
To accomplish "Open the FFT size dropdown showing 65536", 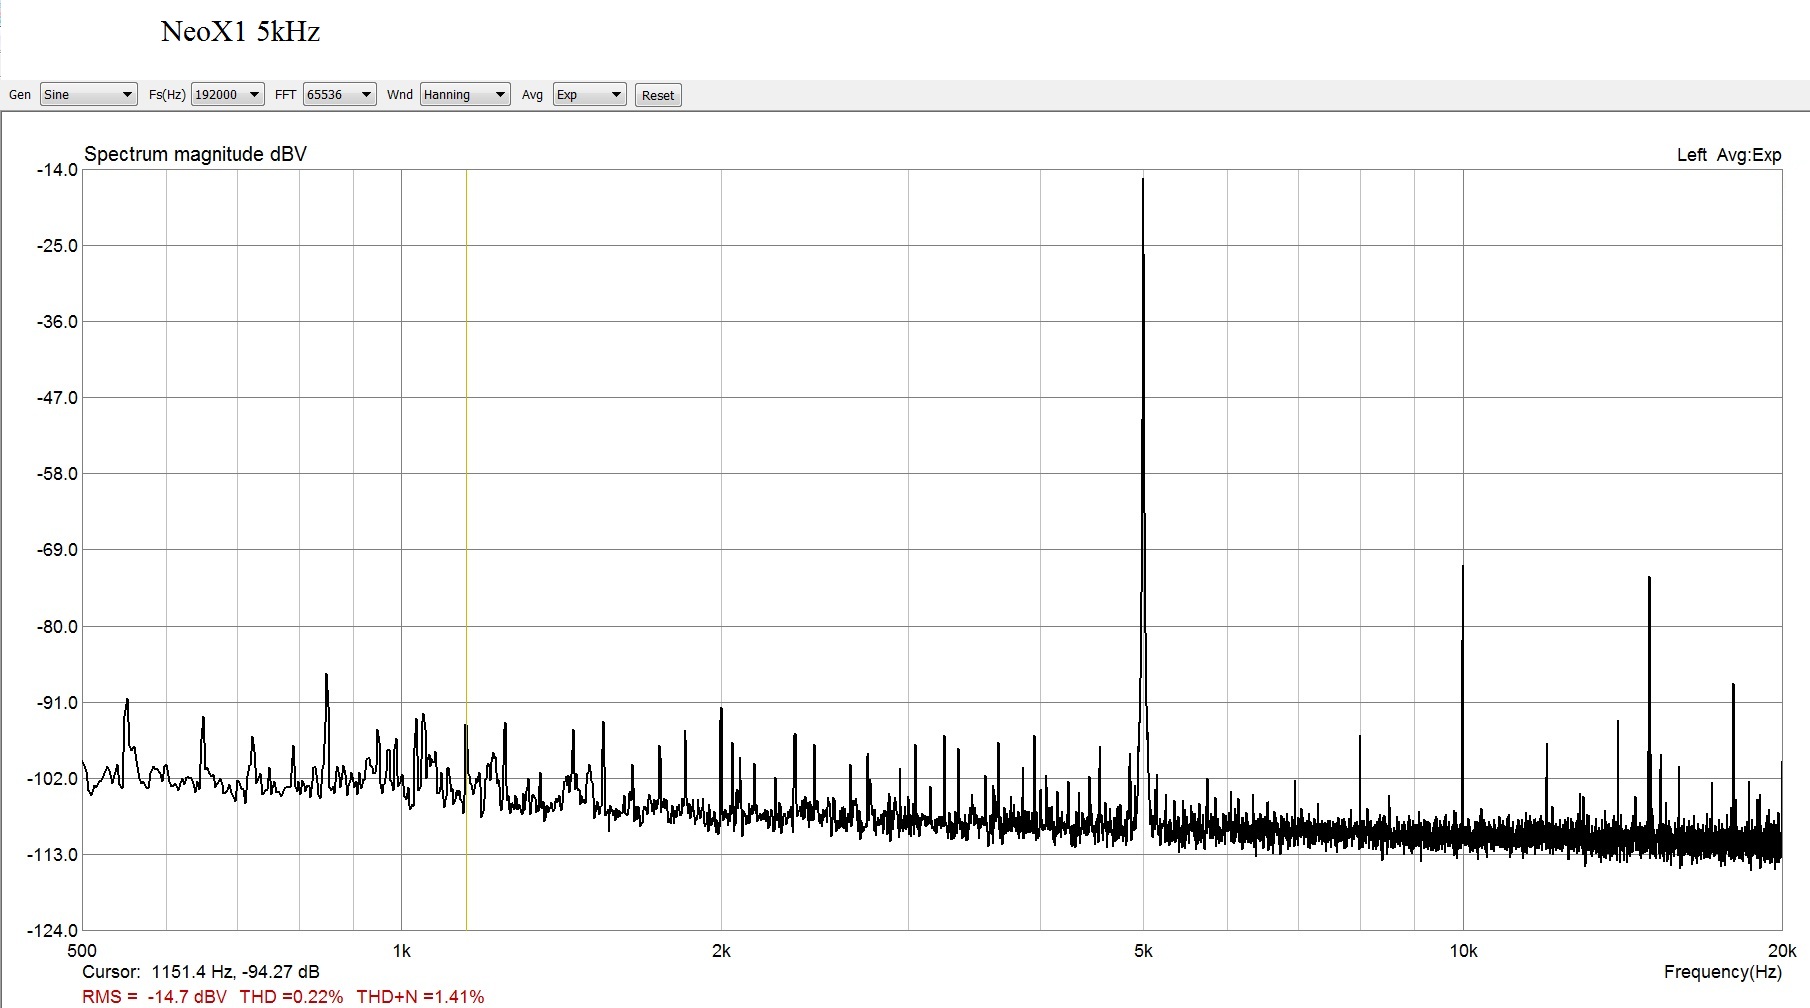I will click(339, 95).
